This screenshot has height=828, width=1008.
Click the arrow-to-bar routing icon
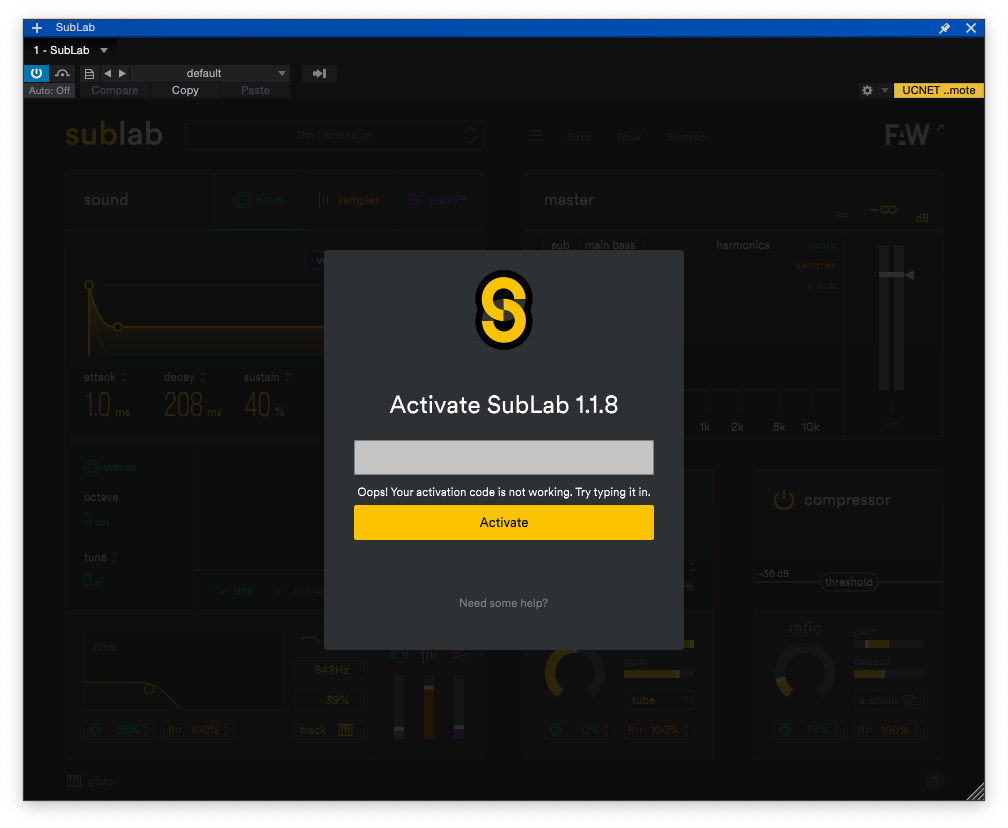pos(320,73)
